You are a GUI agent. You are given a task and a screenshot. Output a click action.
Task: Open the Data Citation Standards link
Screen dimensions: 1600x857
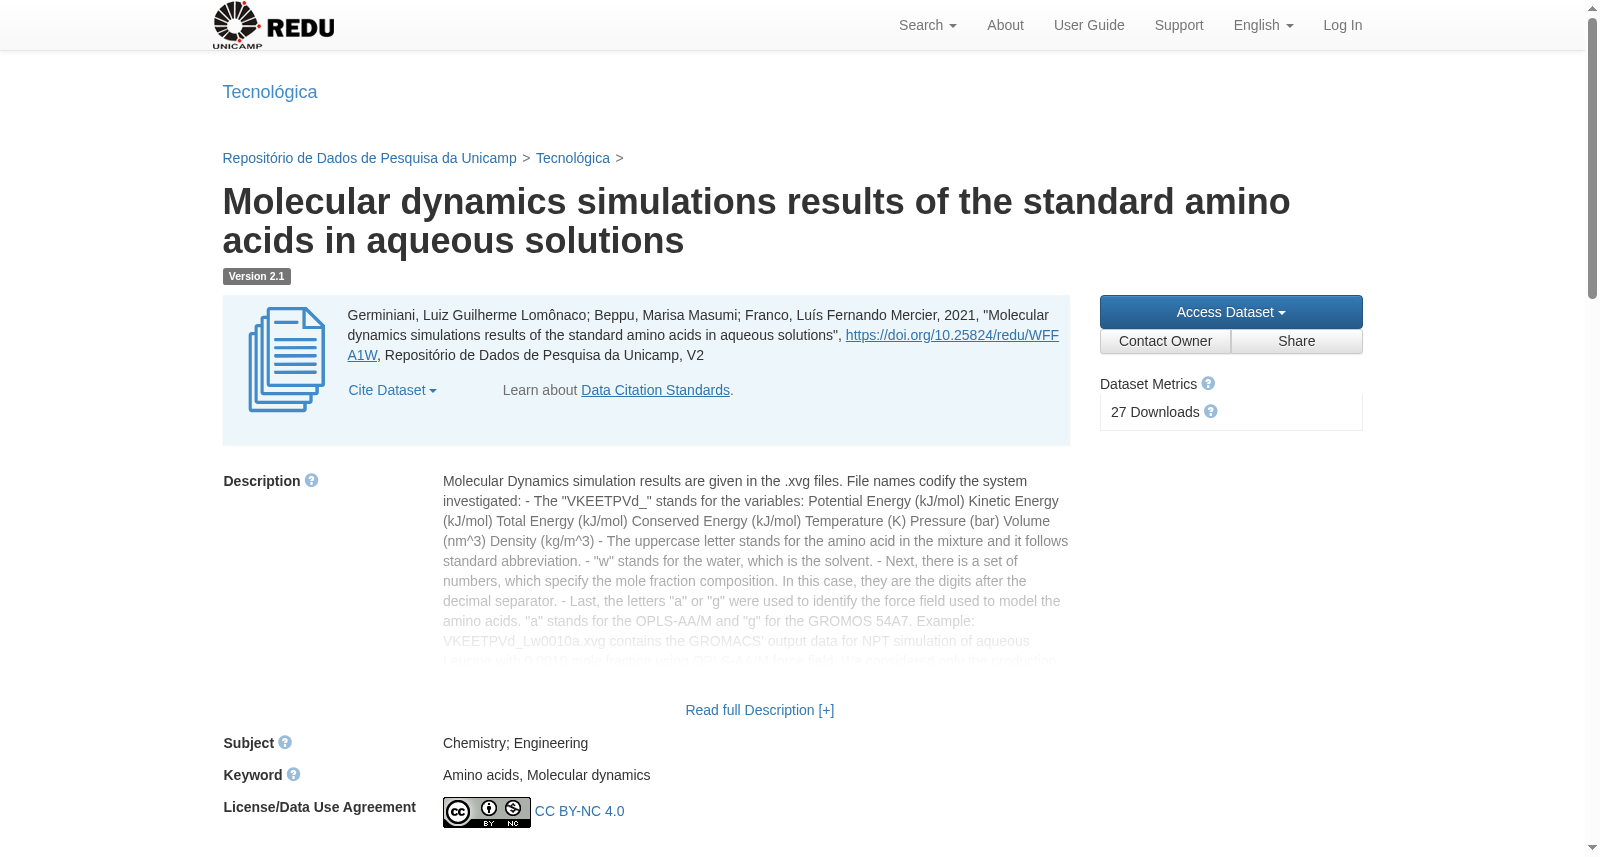pyautogui.click(x=656, y=390)
